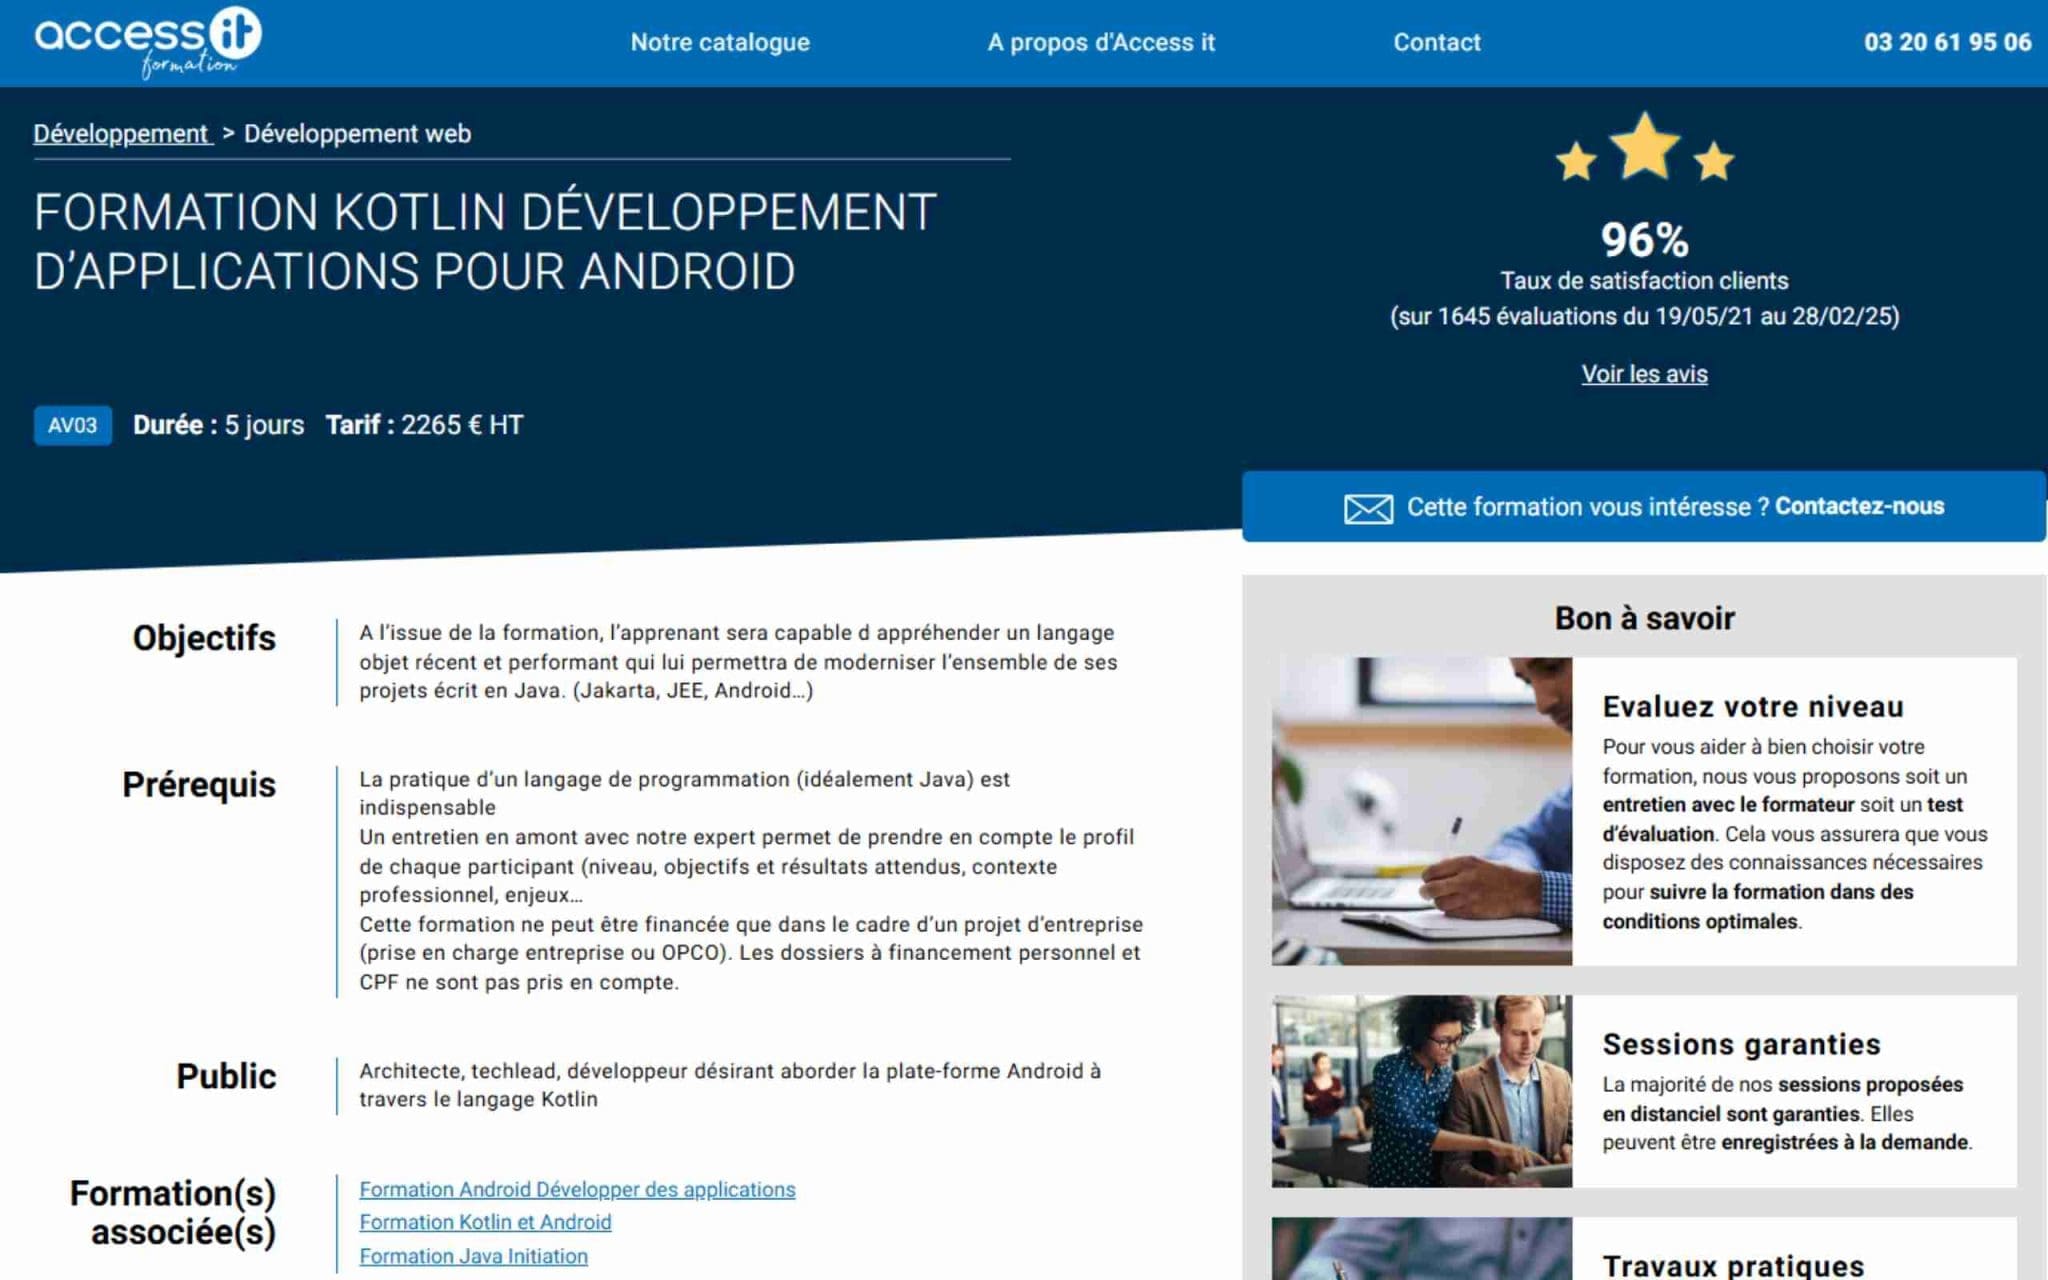Open the Voir les avis link
The image size is (2048, 1280).
click(x=1644, y=374)
